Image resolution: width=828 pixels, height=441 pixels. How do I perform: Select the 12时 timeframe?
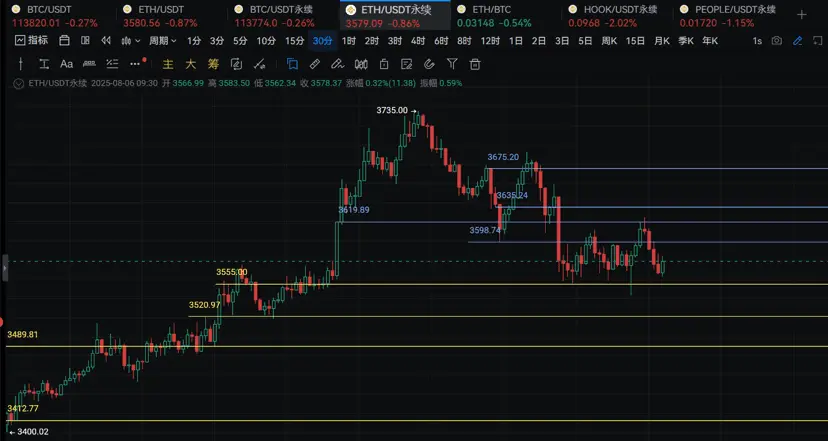pyautogui.click(x=490, y=41)
